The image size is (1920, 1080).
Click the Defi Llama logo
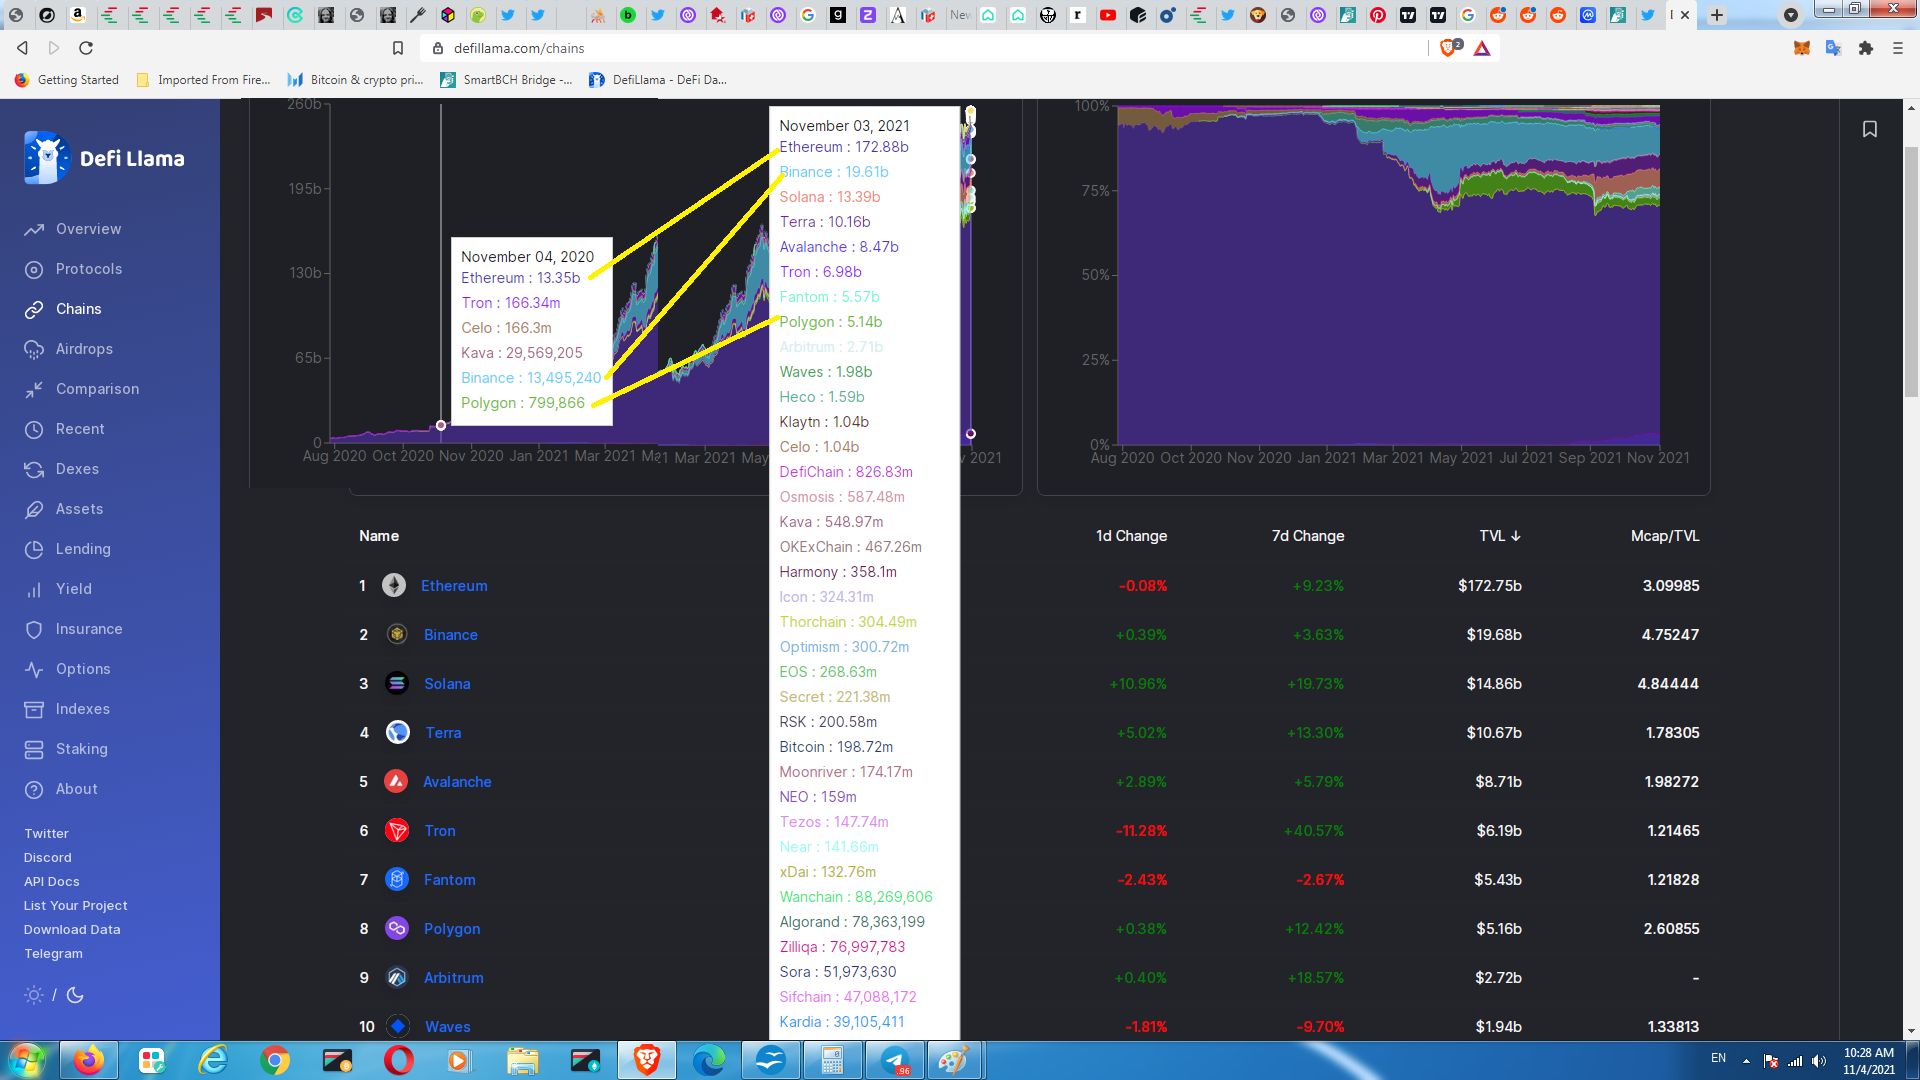[104, 158]
